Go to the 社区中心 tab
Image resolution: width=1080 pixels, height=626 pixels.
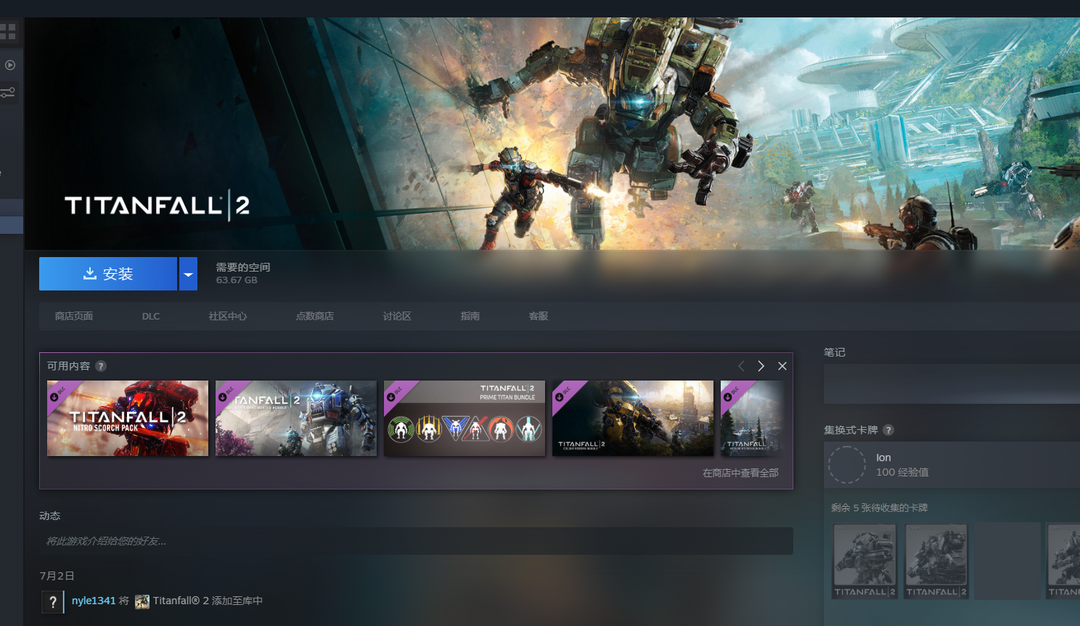tap(227, 316)
